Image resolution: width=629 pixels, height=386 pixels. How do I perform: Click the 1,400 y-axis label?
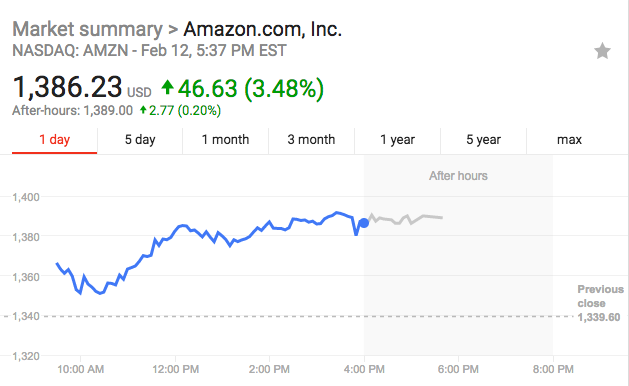tap(26, 197)
